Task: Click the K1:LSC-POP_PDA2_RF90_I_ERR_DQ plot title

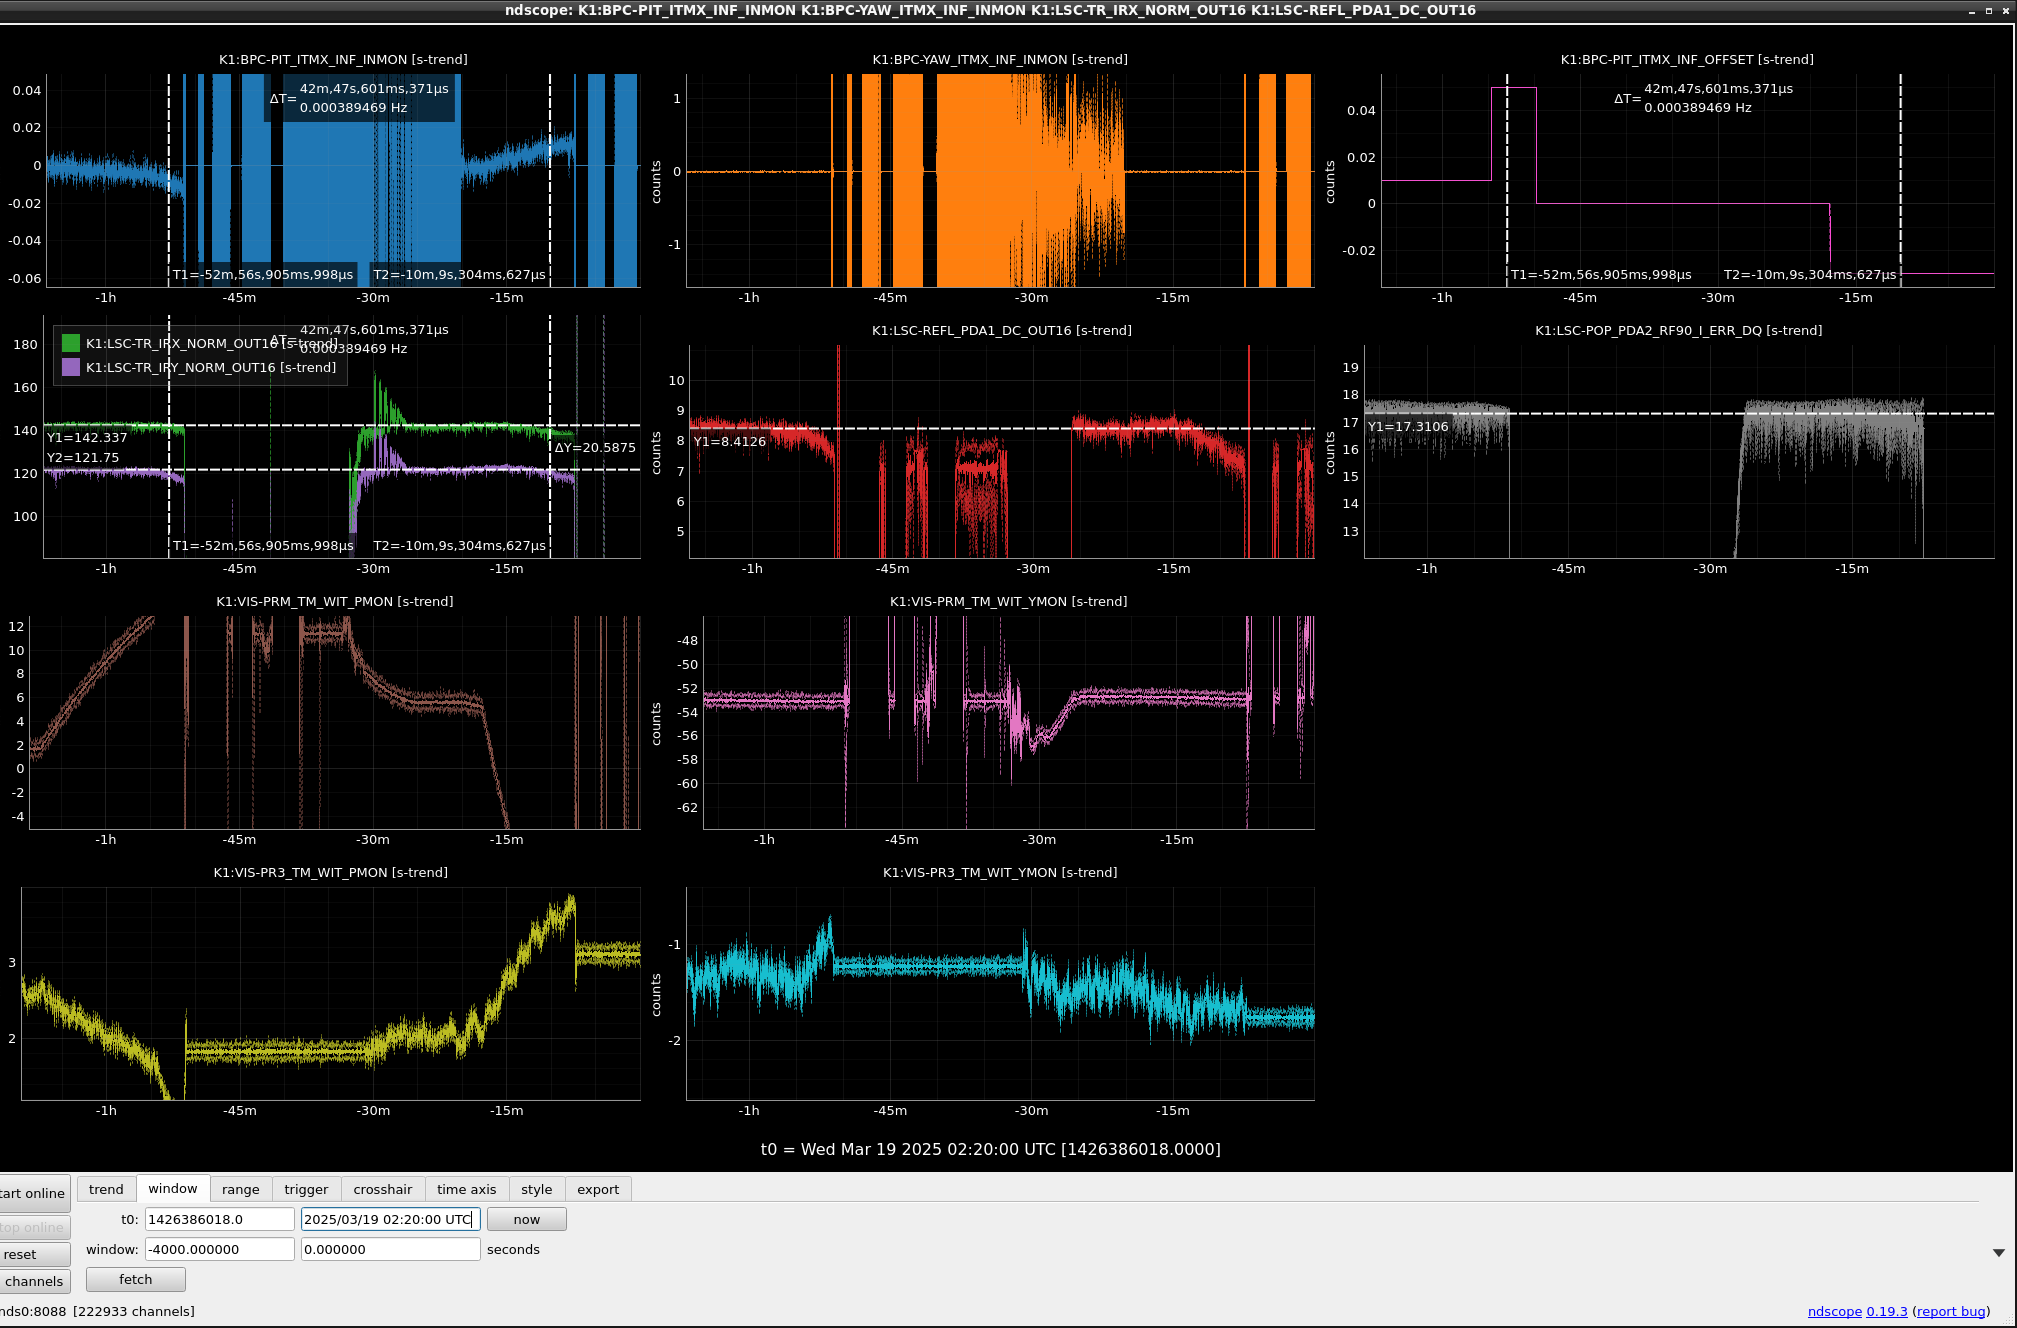Action: pyautogui.click(x=1679, y=330)
